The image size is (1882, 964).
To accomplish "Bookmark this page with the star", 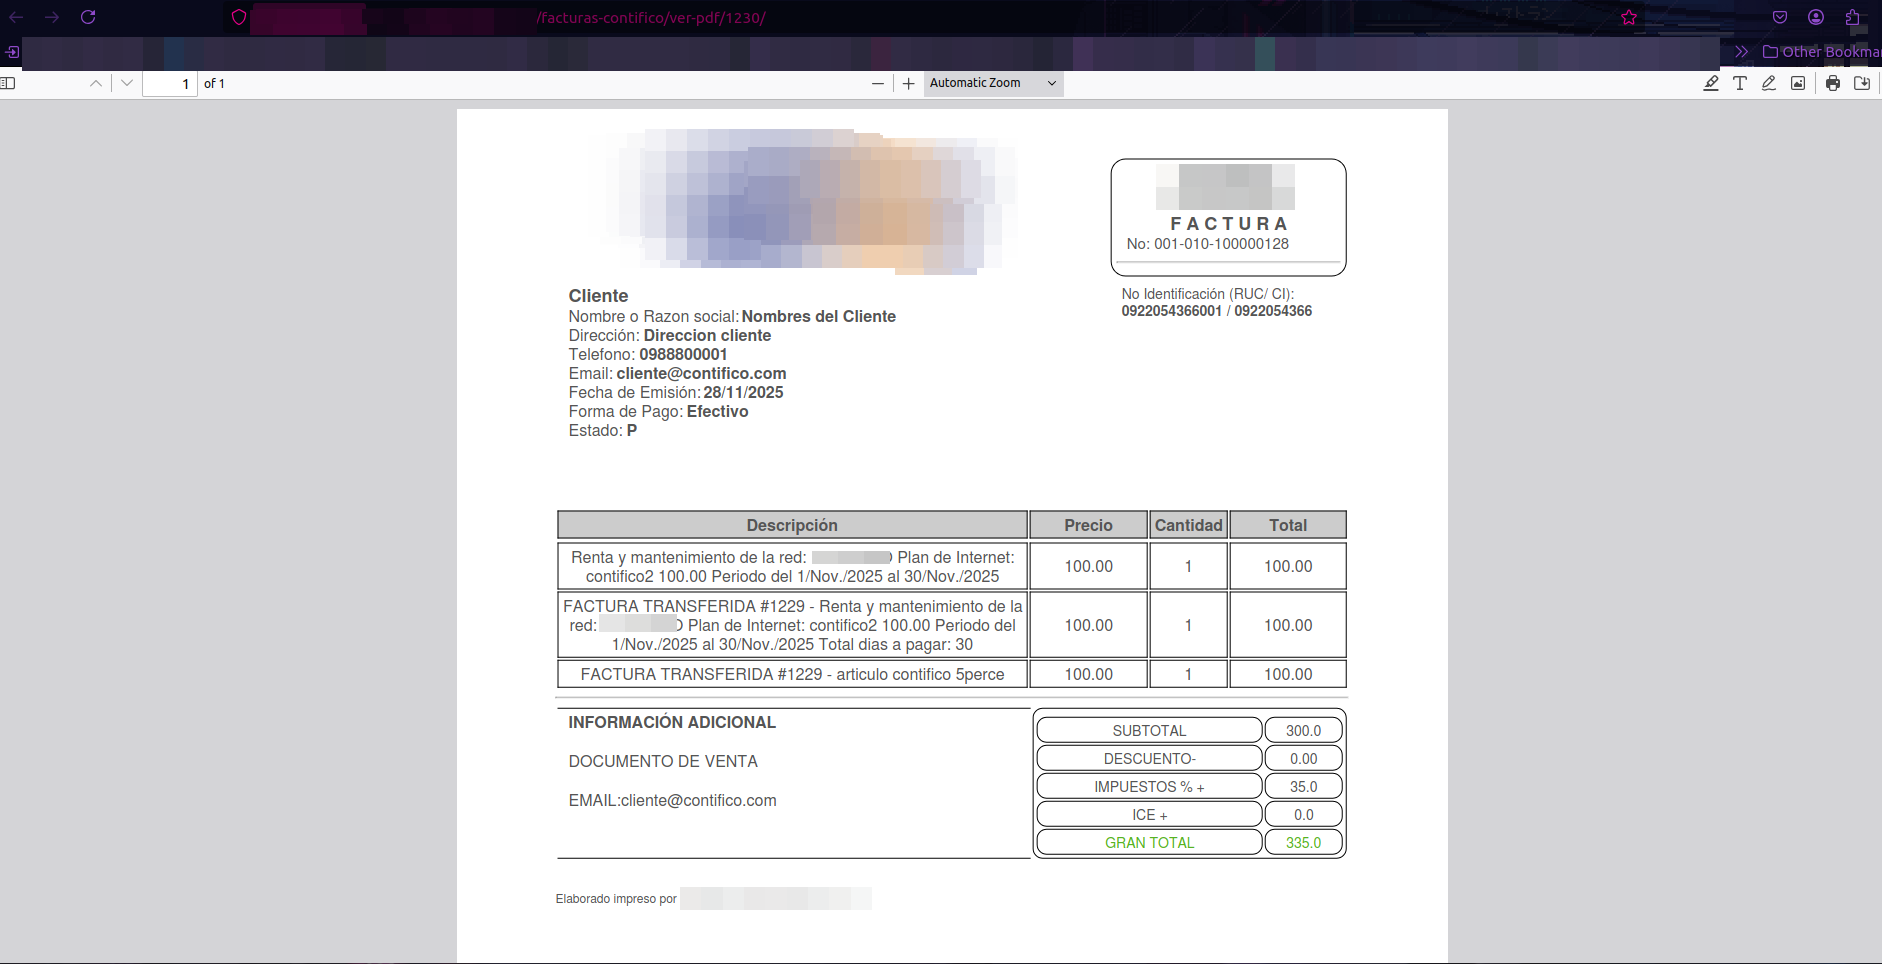I will (1629, 18).
